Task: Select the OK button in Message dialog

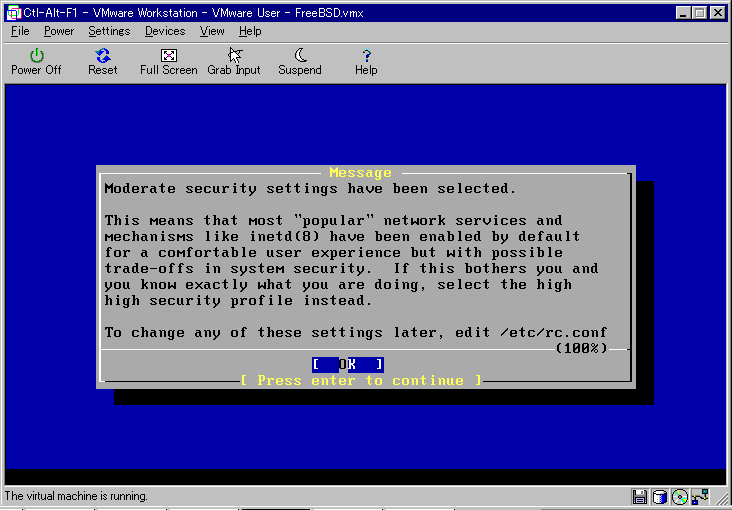Action: click(x=348, y=364)
